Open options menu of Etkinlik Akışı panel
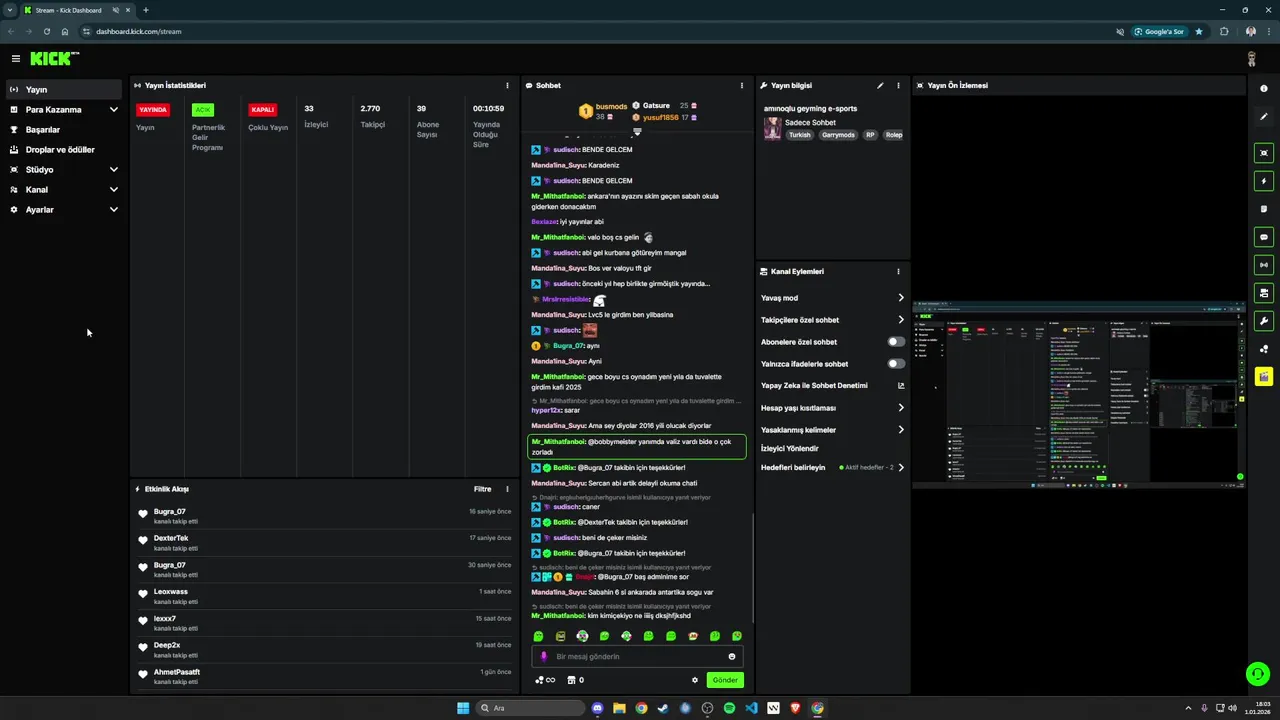1280x720 pixels. pos(507,489)
